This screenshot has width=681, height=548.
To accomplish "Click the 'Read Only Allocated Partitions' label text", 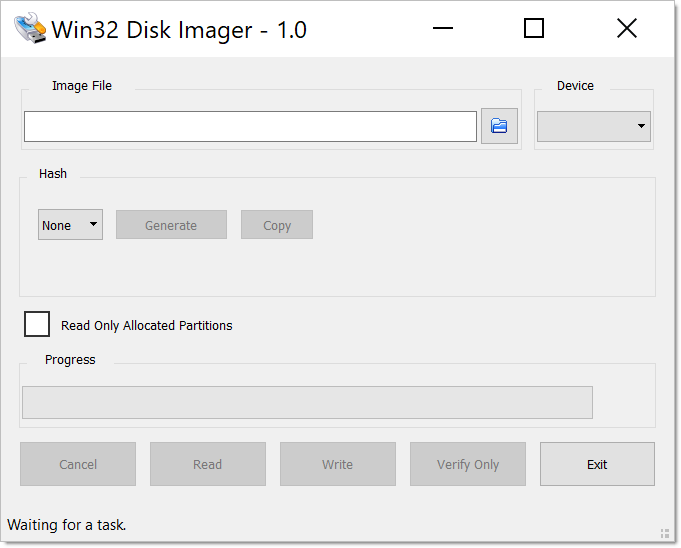I will tap(146, 326).
